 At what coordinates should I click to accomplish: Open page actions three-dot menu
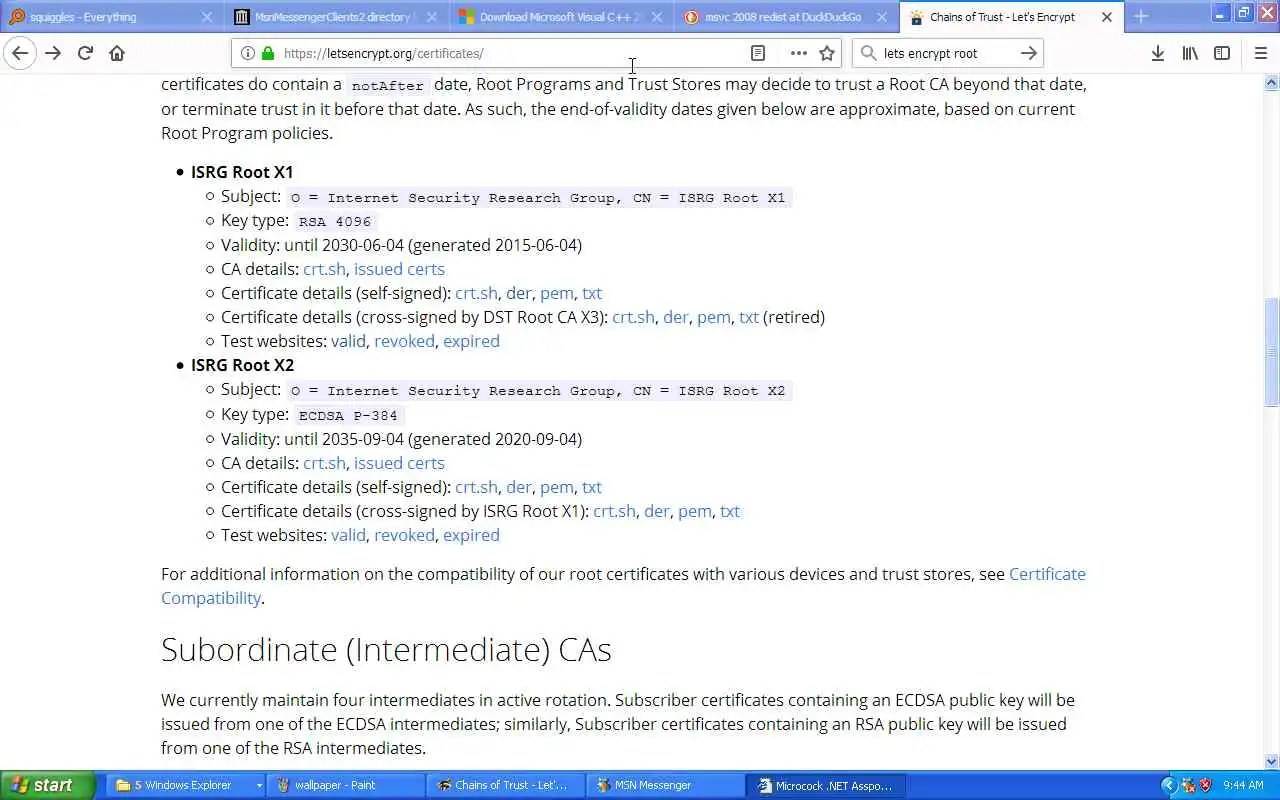tap(798, 53)
